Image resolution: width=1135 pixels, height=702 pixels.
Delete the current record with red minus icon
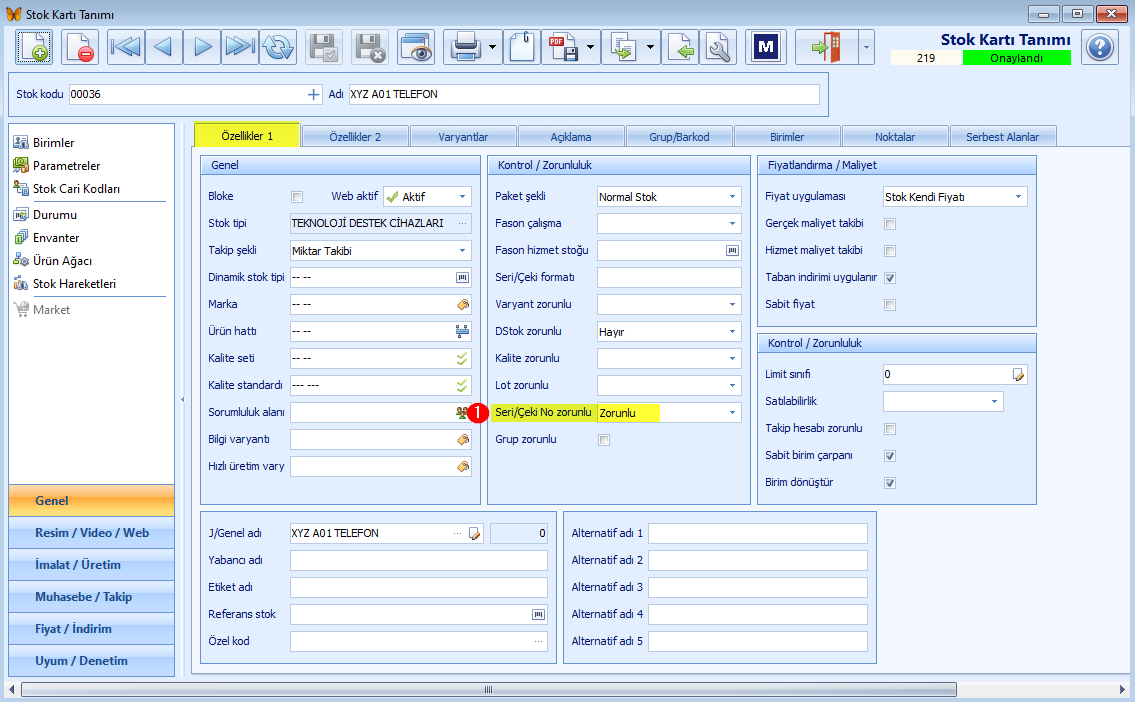click(x=79, y=48)
